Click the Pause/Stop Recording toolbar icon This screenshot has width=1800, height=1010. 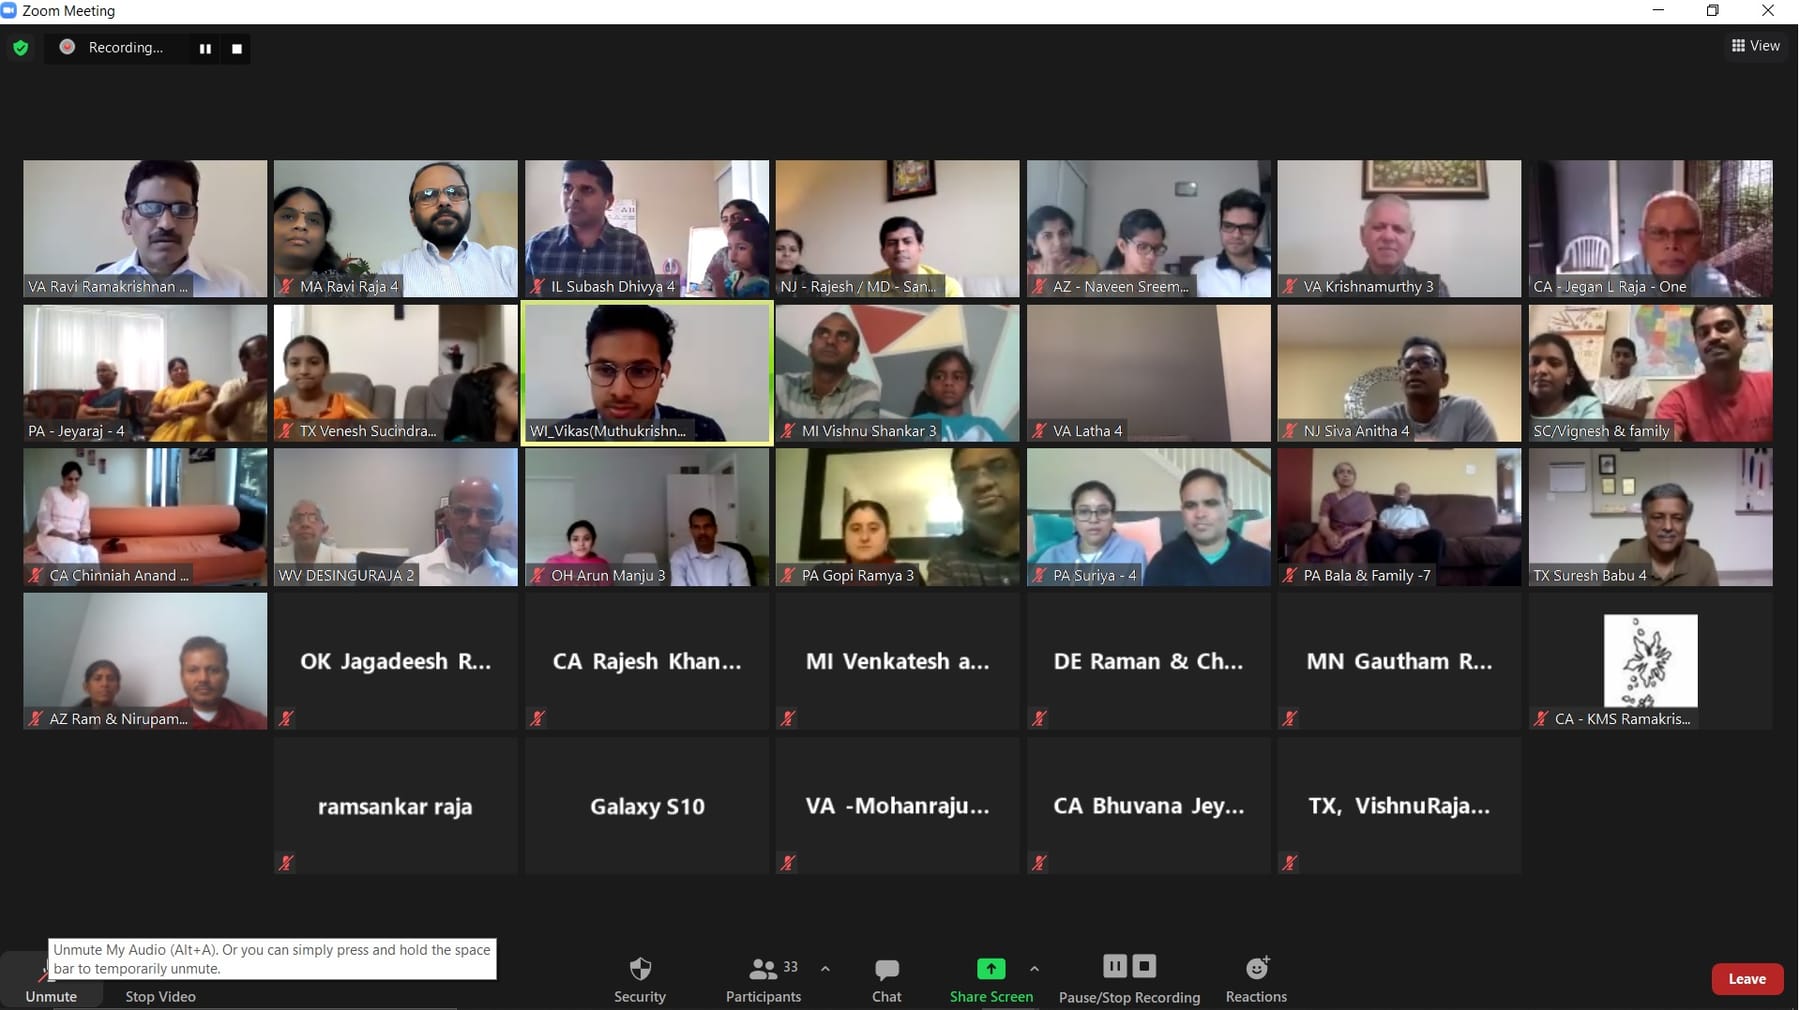coord(1129,966)
